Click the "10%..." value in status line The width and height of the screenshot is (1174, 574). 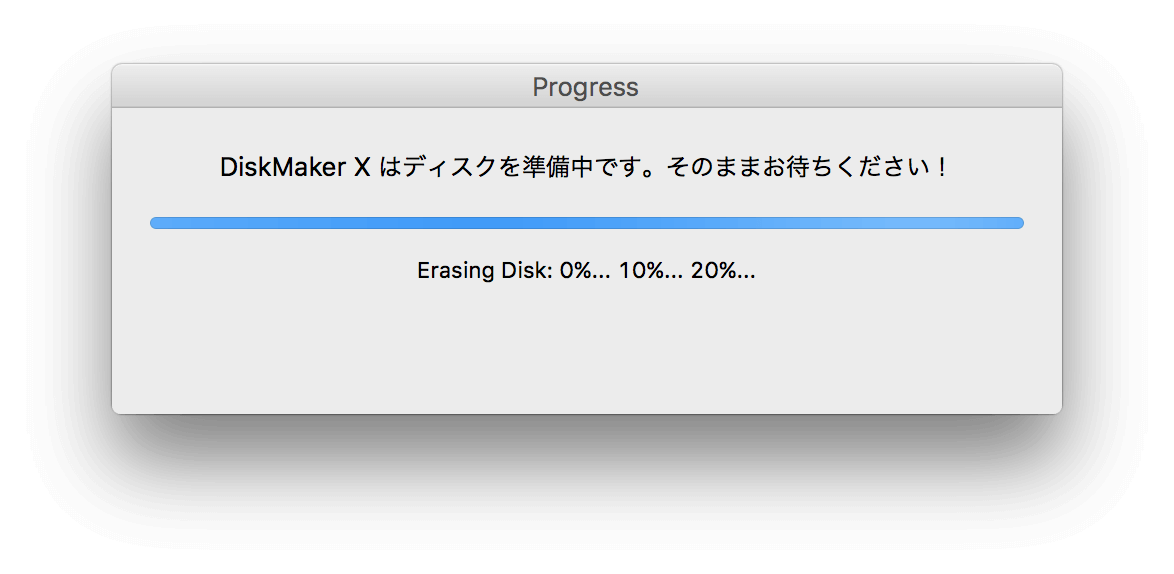click(x=651, y=271)
